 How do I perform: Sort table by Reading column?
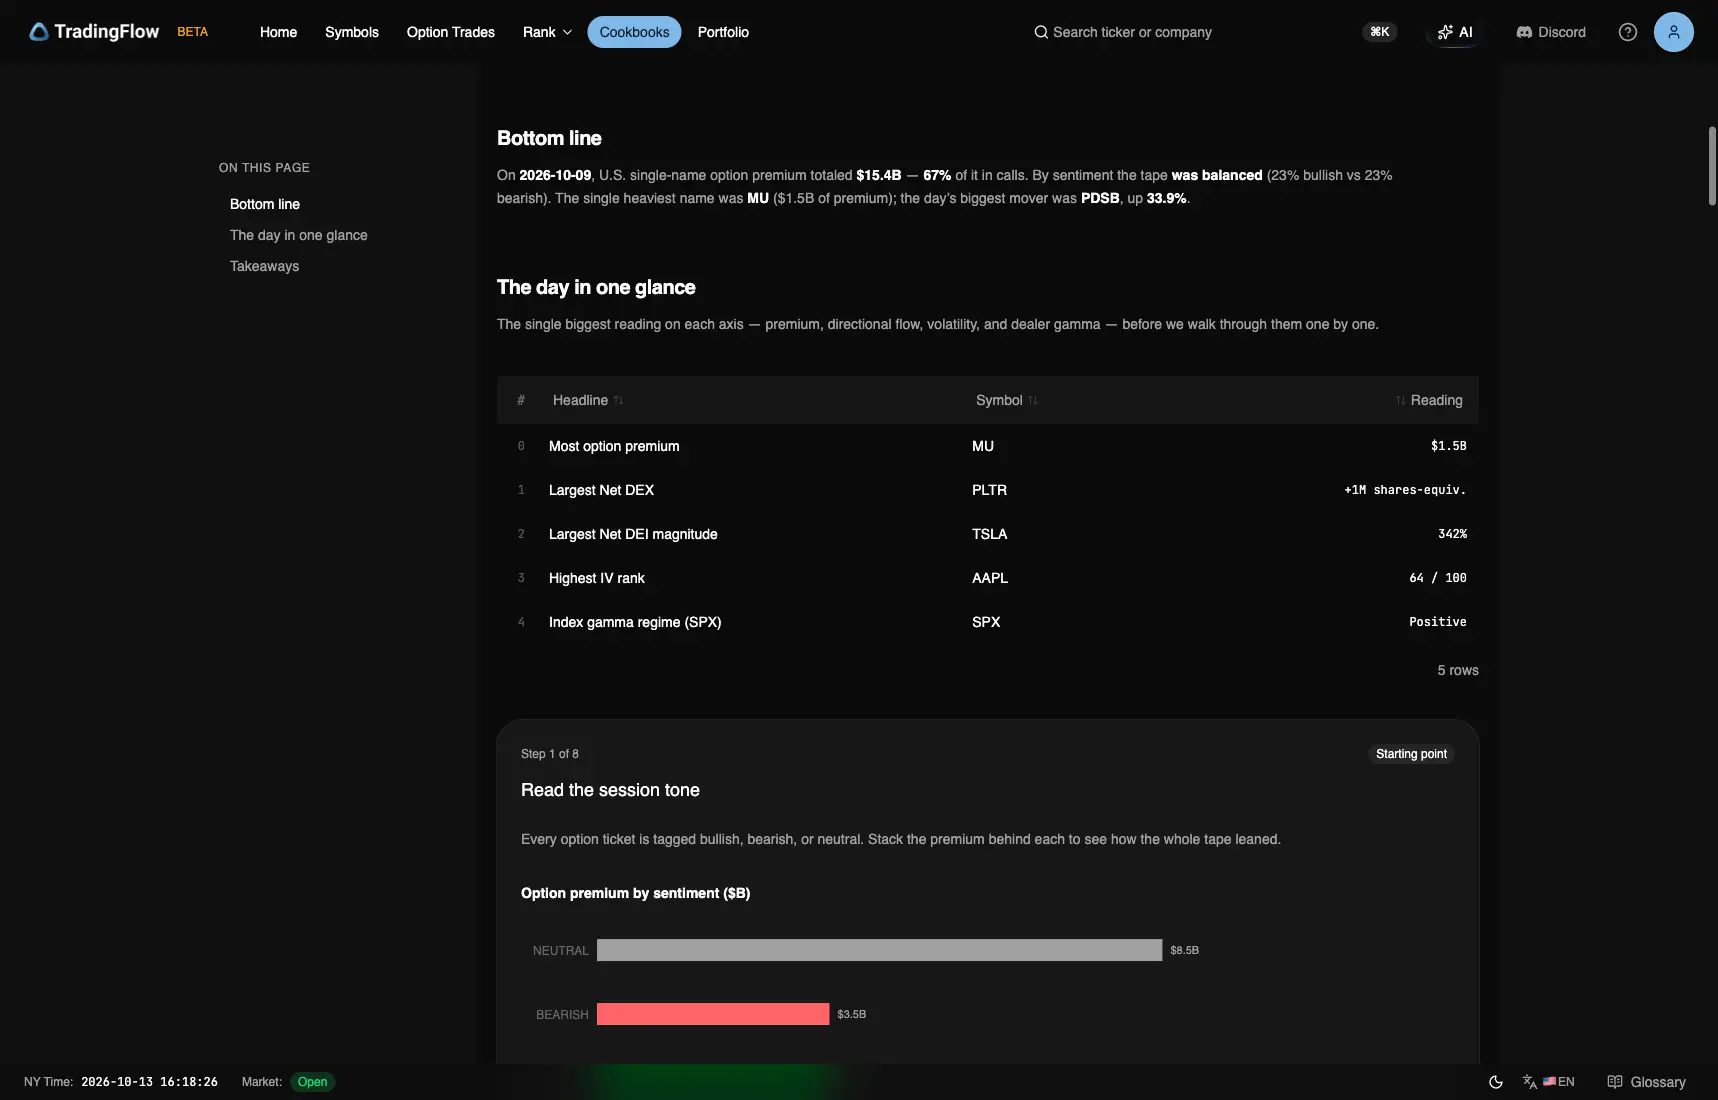(x=1429, y=400)
